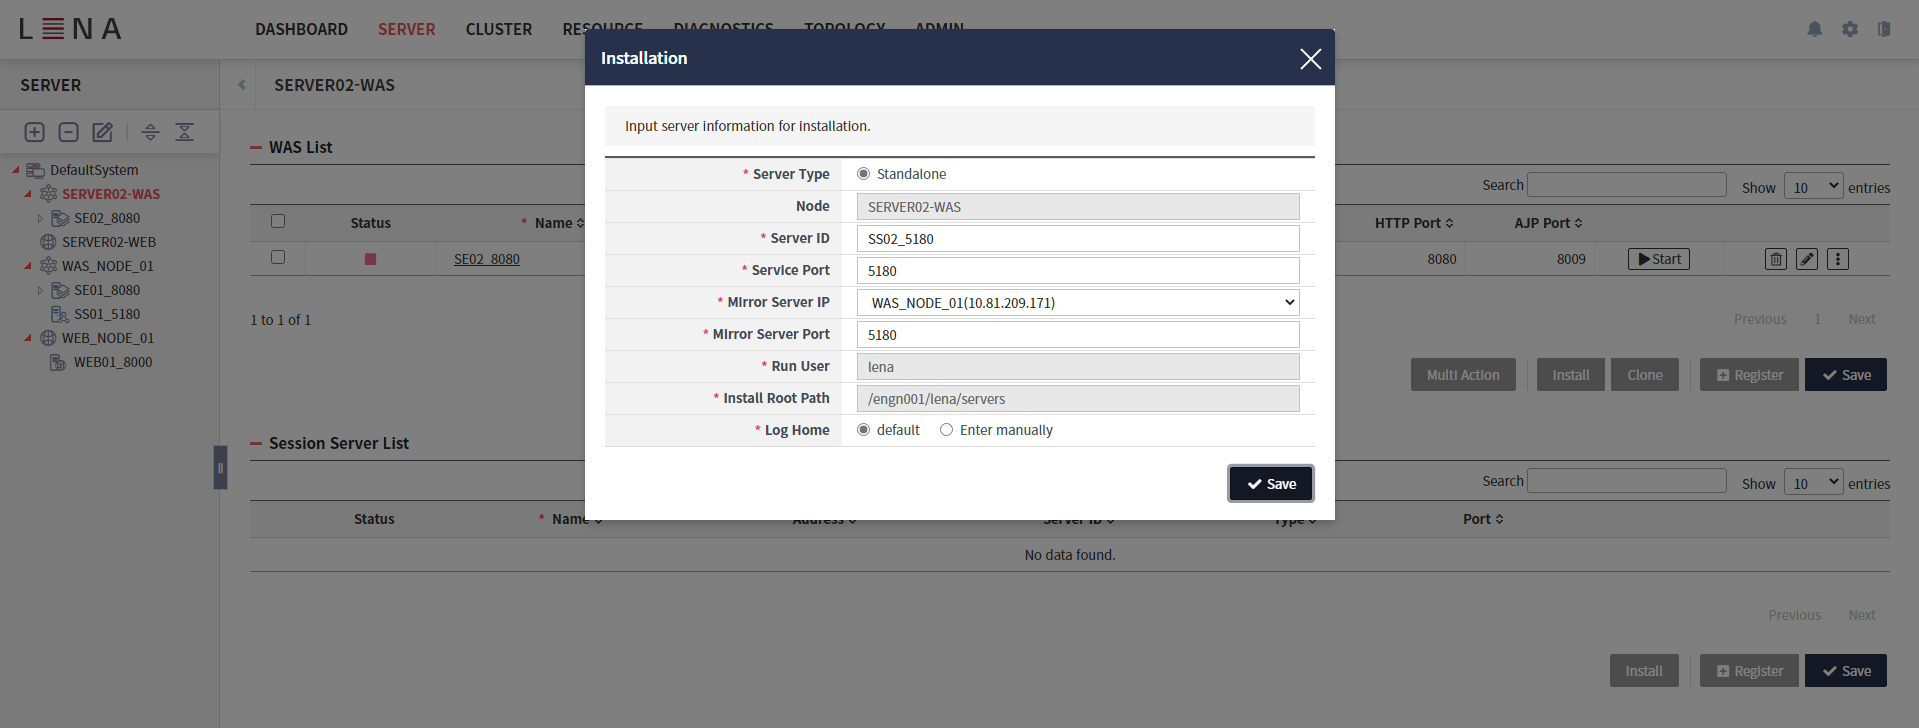
Task: Select Enter manually for Log Home
Action: [x=946, y=430]
